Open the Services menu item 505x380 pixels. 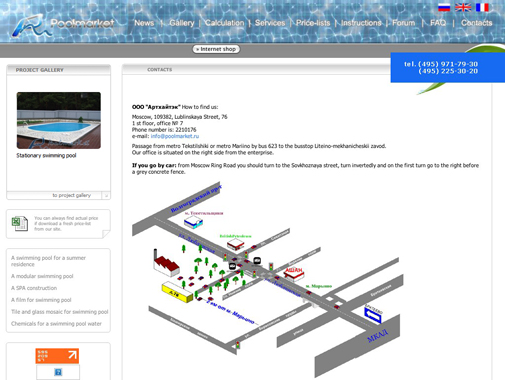[270, 23]
